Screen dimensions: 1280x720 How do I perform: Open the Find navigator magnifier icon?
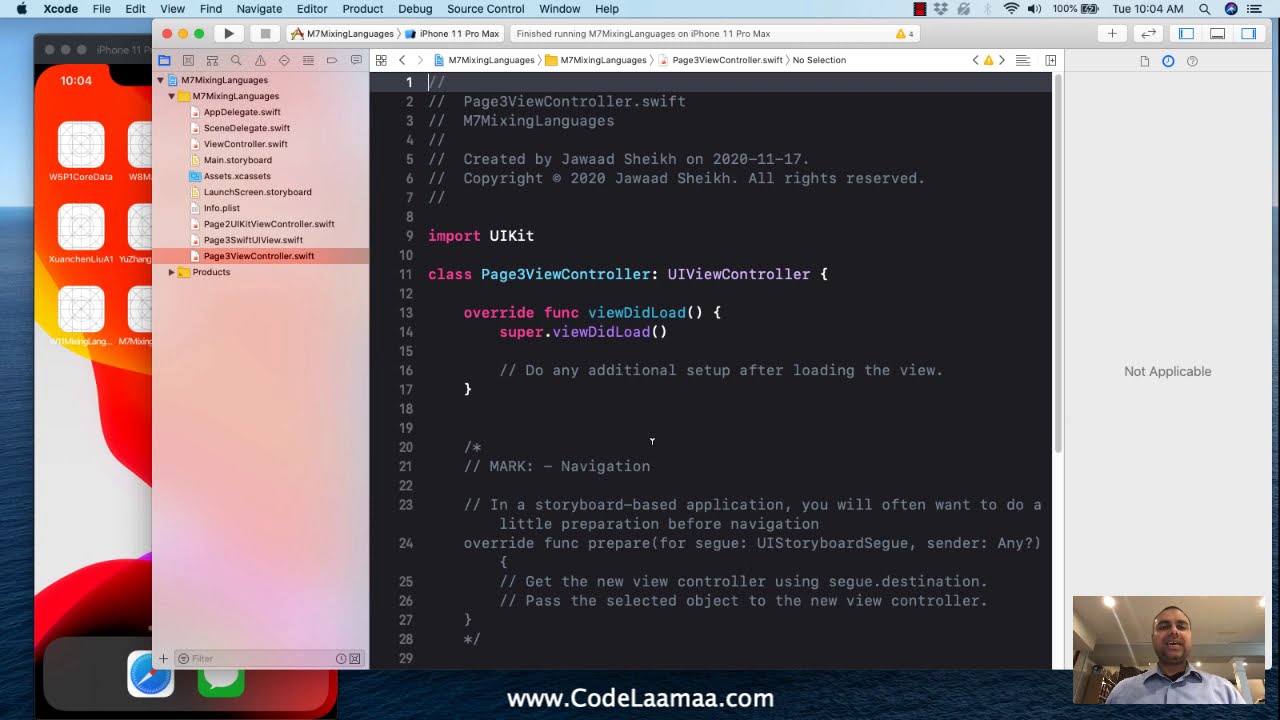click(x=236, y=61)
